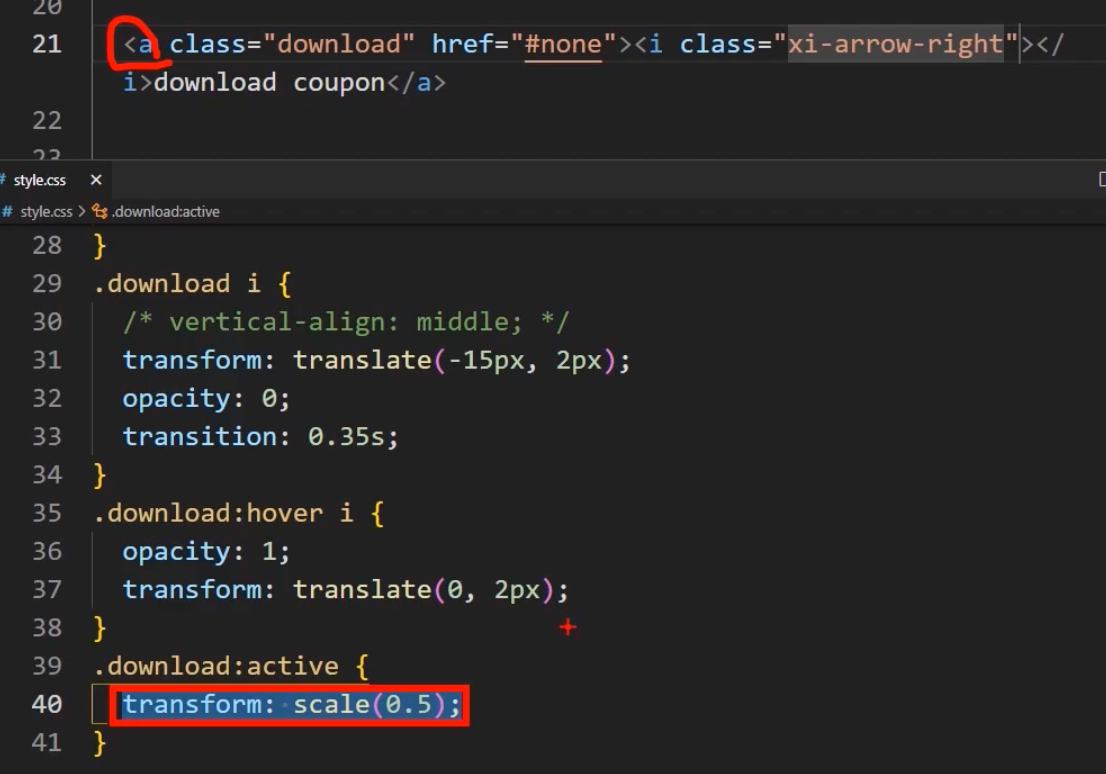
Task: Click the 'download coupon' anchor text
Action: pos(269,83)
